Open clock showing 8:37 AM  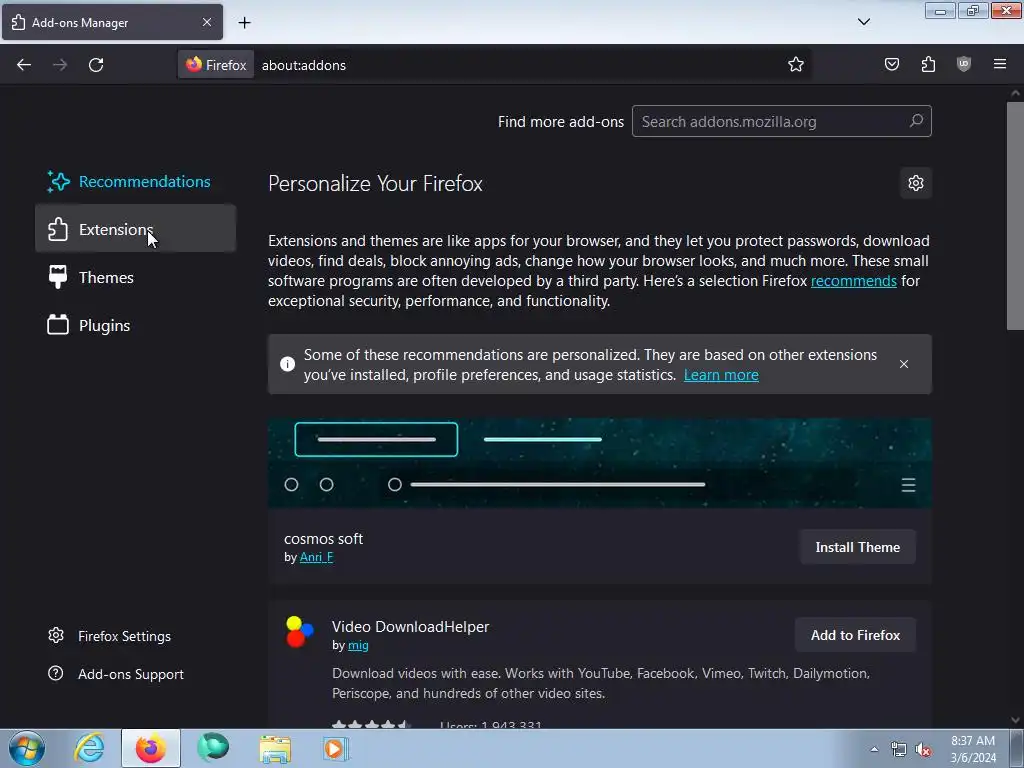coord(973,749)
